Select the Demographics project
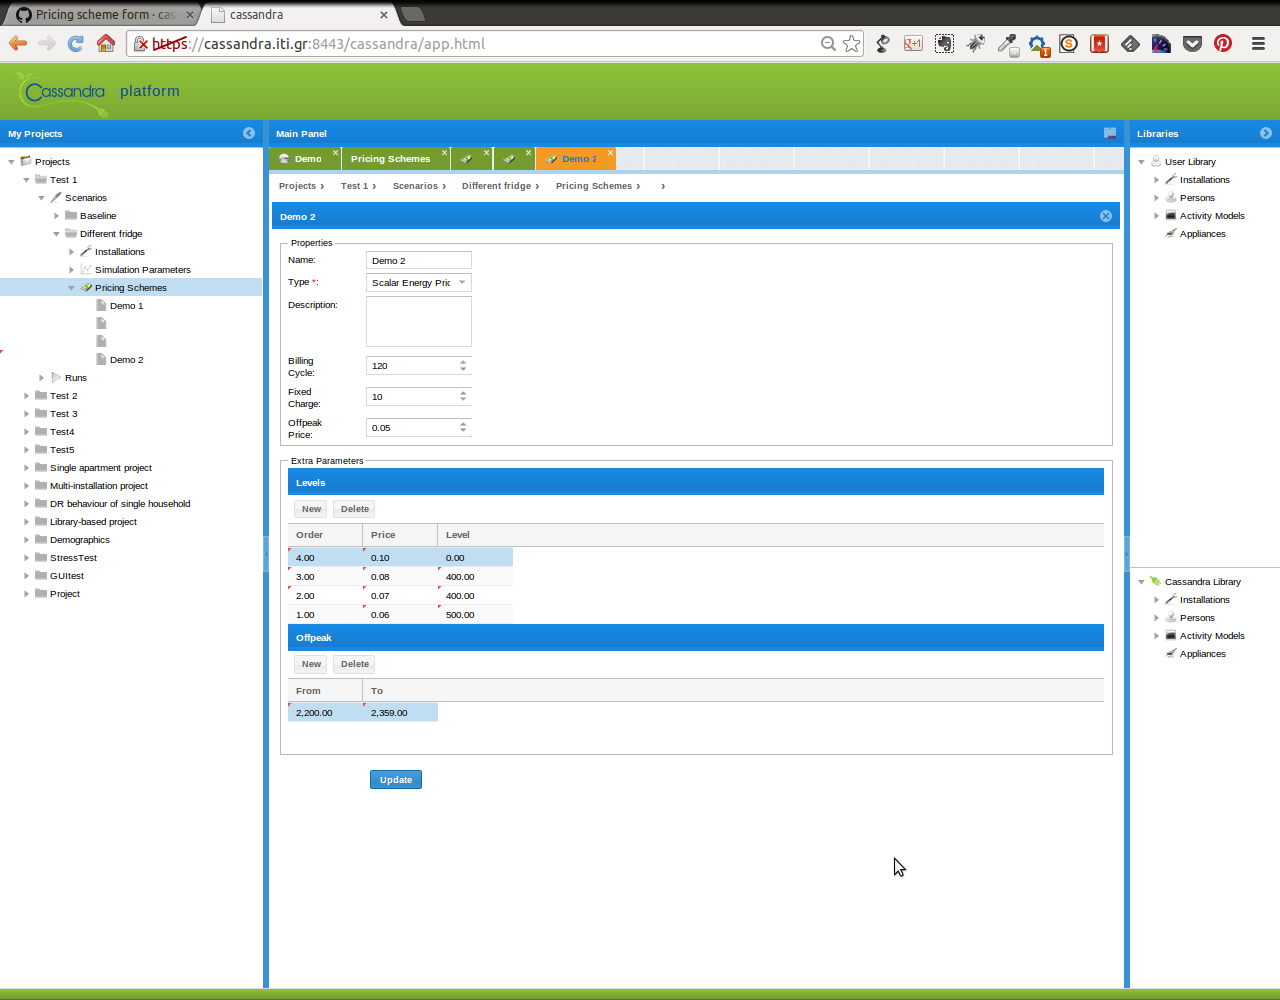The image size is (1280, 1000). [80, 540]
